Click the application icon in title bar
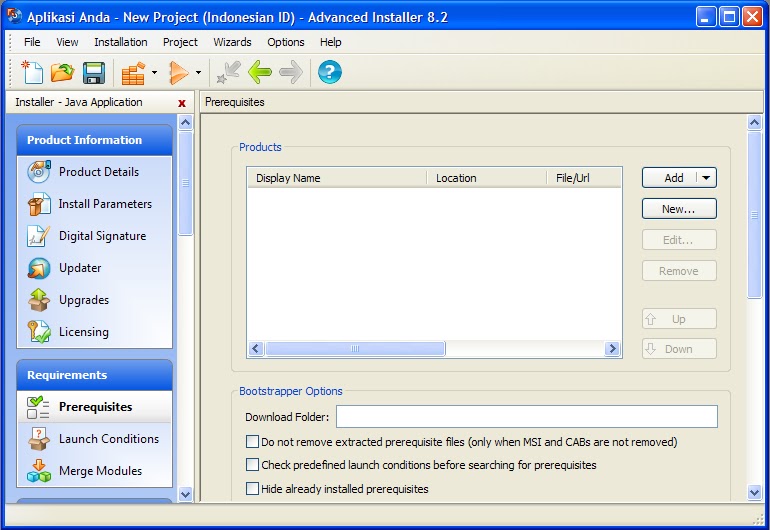The height and width of the screenshot is (530, 770). 14,16
